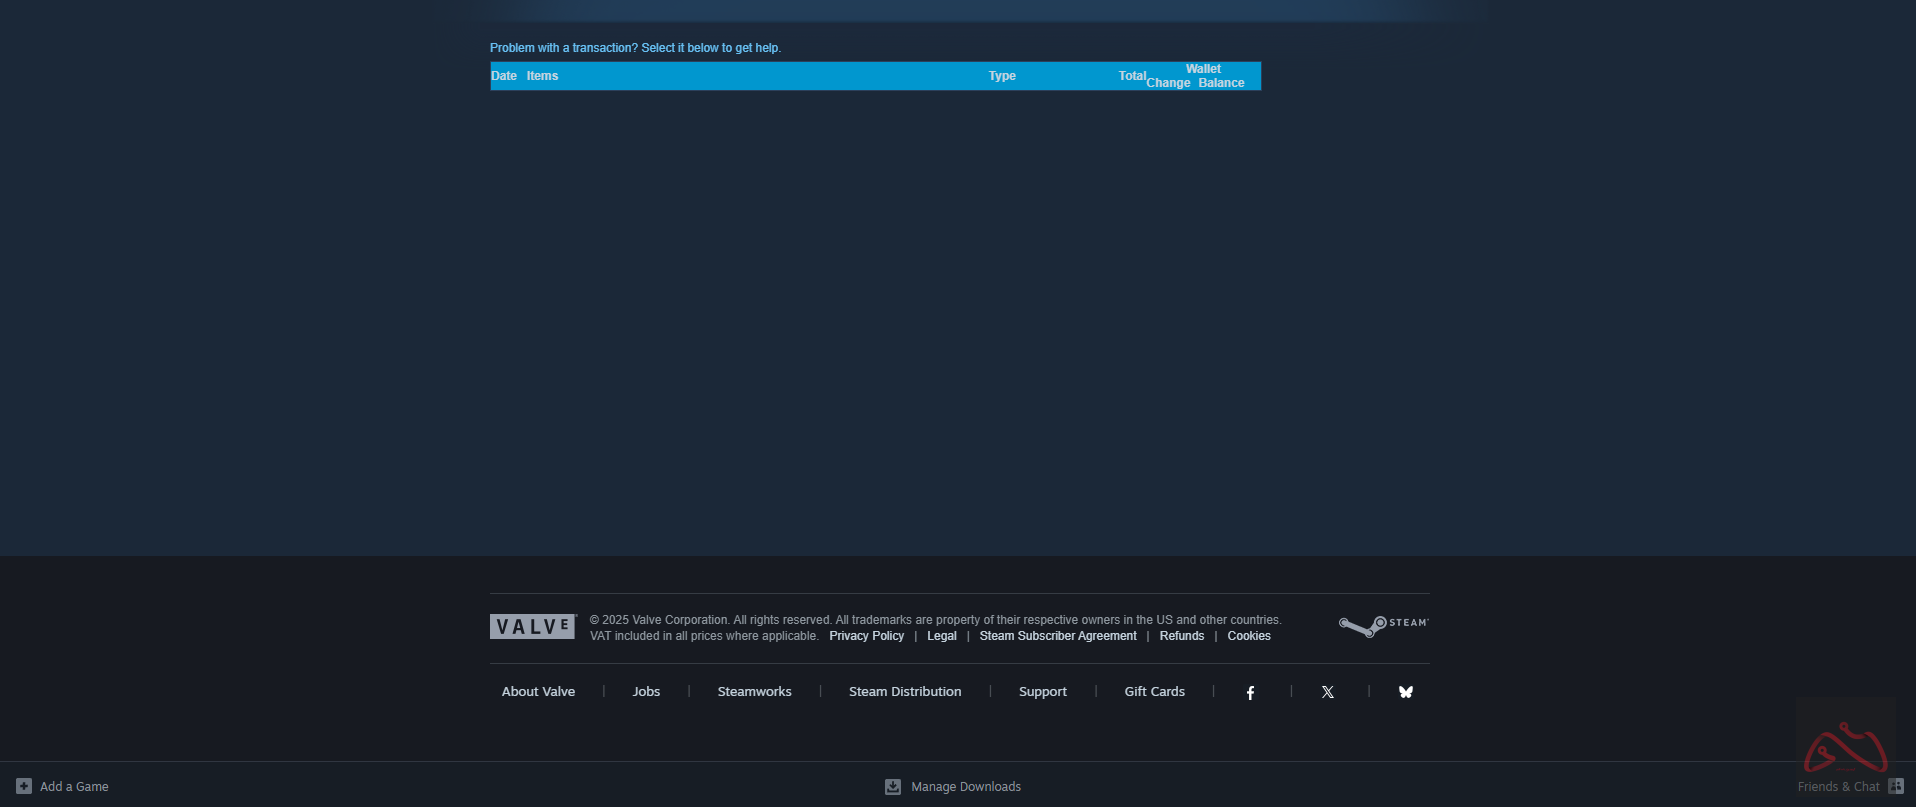Image resolution: width=1916 pixels, height=807 pixels.
Task: Go to the Legal page link
Action: pos(941,636)
